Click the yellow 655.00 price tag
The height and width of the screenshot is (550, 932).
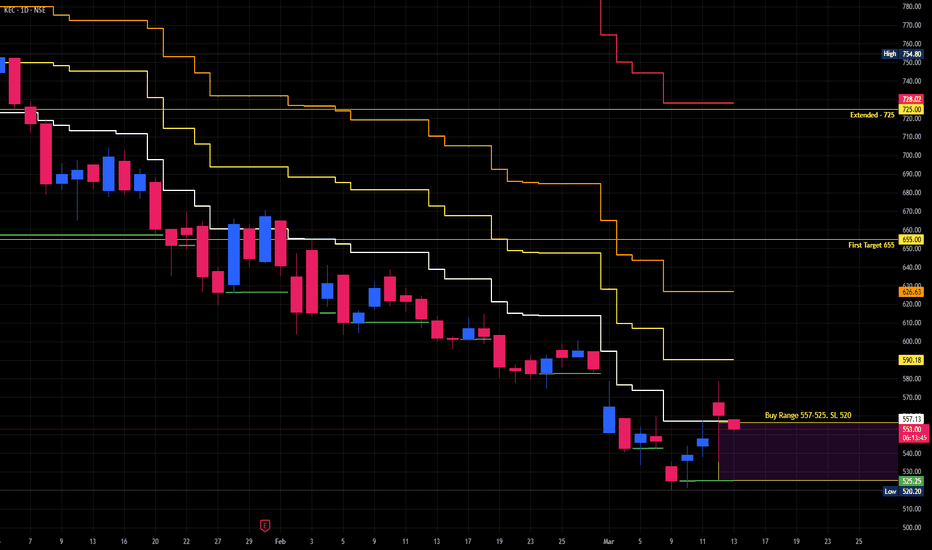click(x=910, y=240)
